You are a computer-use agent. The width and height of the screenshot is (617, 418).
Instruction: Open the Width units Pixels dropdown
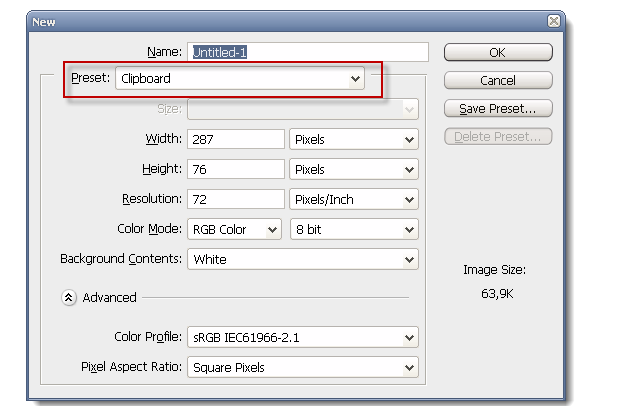pos(354,139)
